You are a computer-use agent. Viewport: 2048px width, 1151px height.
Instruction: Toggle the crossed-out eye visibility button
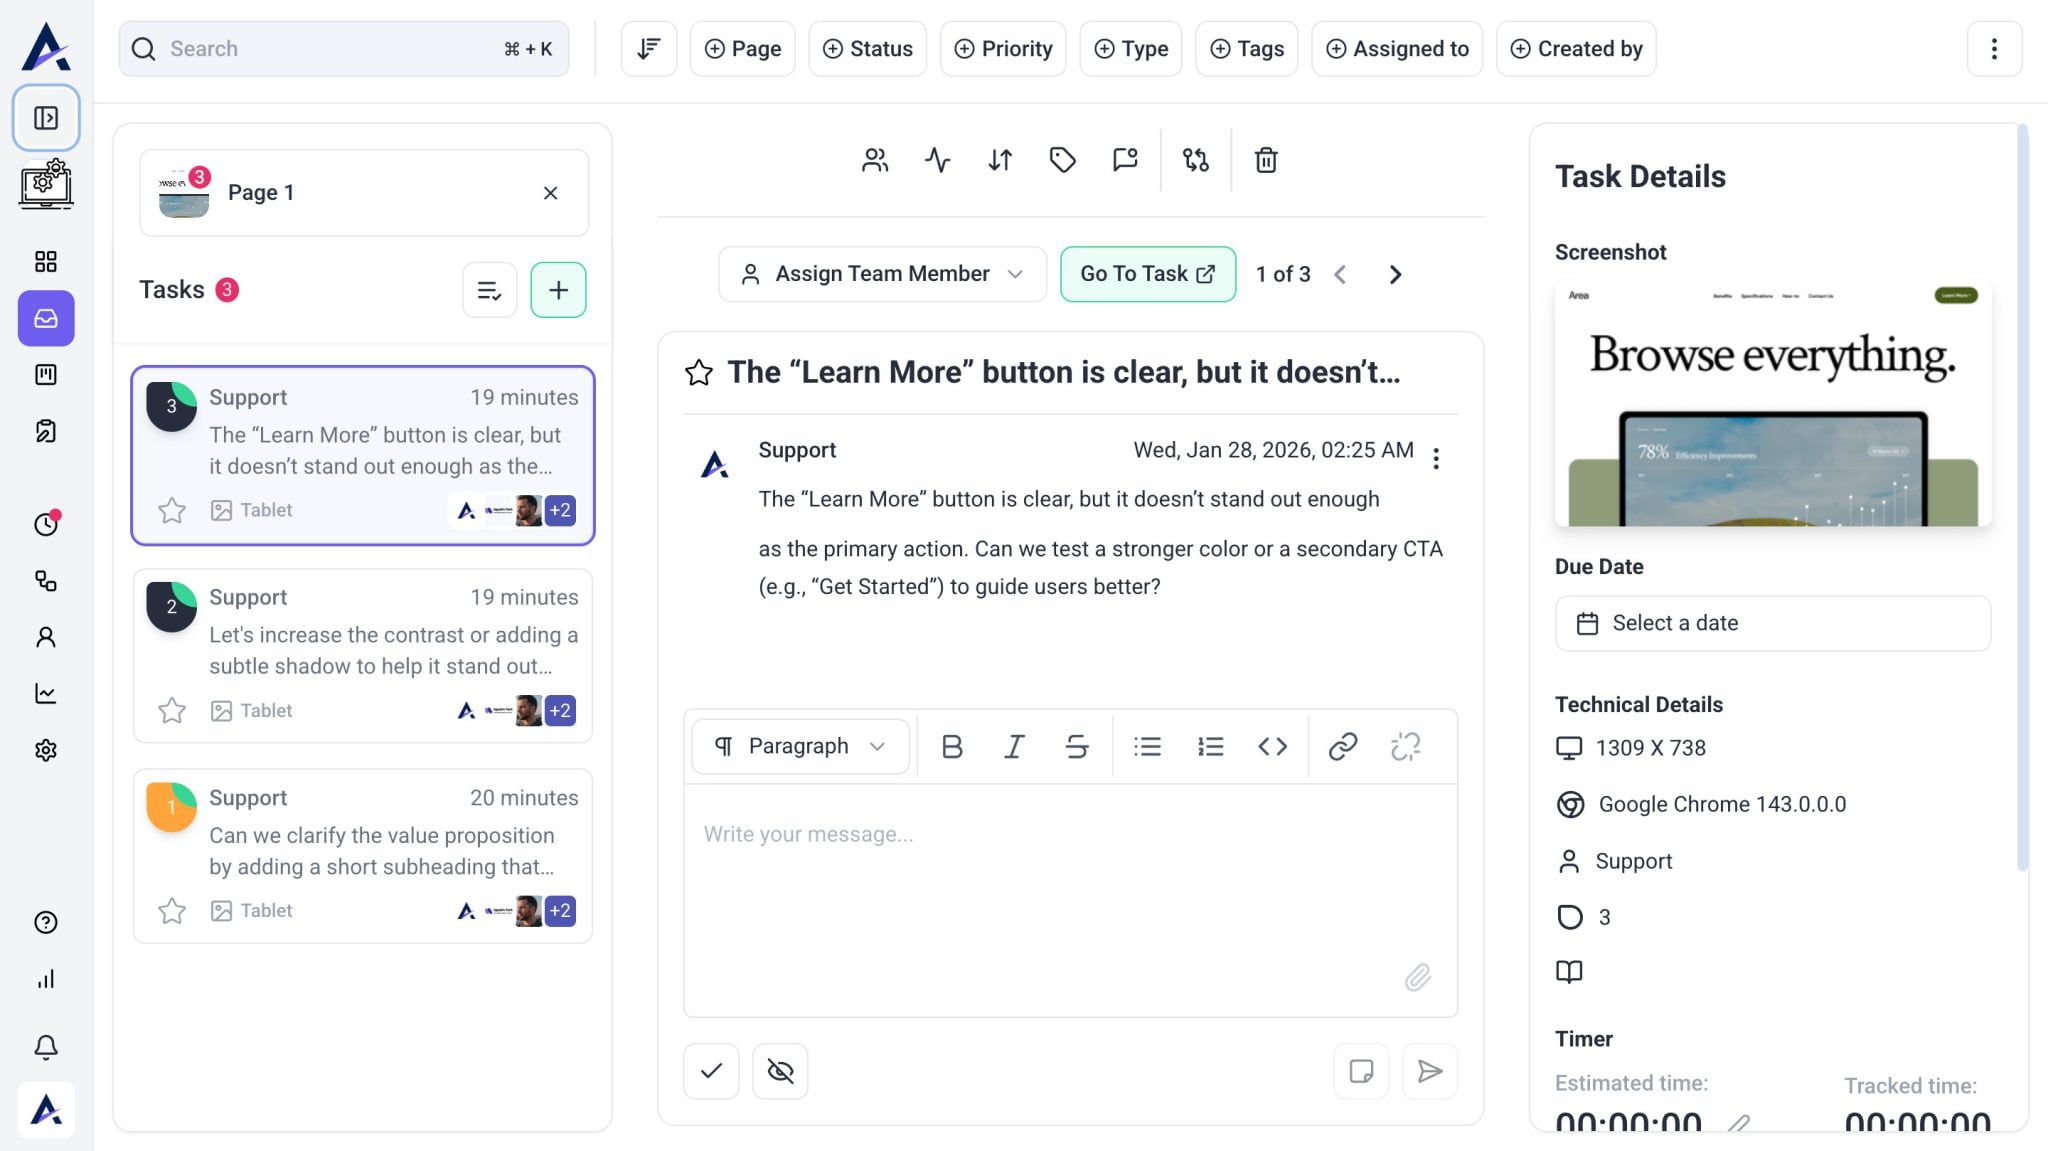pyautogui.click(x=780, y=1071)
